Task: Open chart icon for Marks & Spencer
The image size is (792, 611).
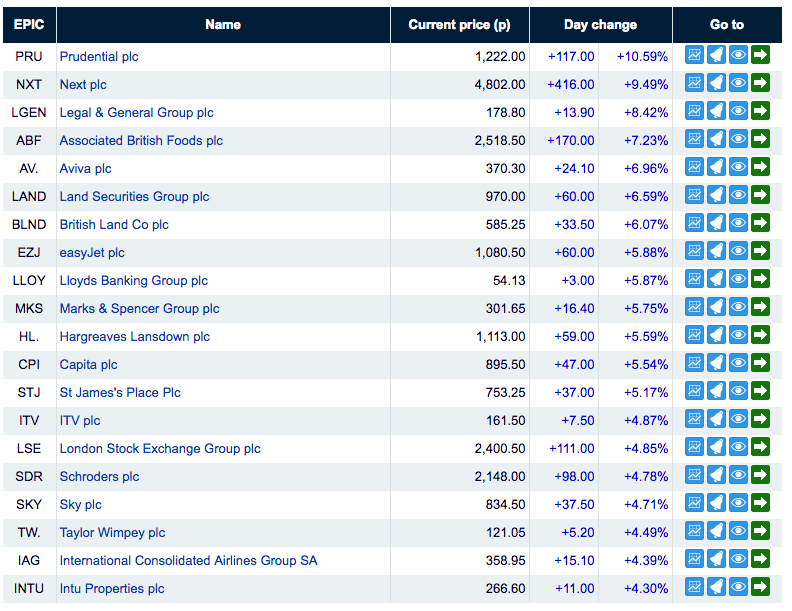Action: pos(694,307)
